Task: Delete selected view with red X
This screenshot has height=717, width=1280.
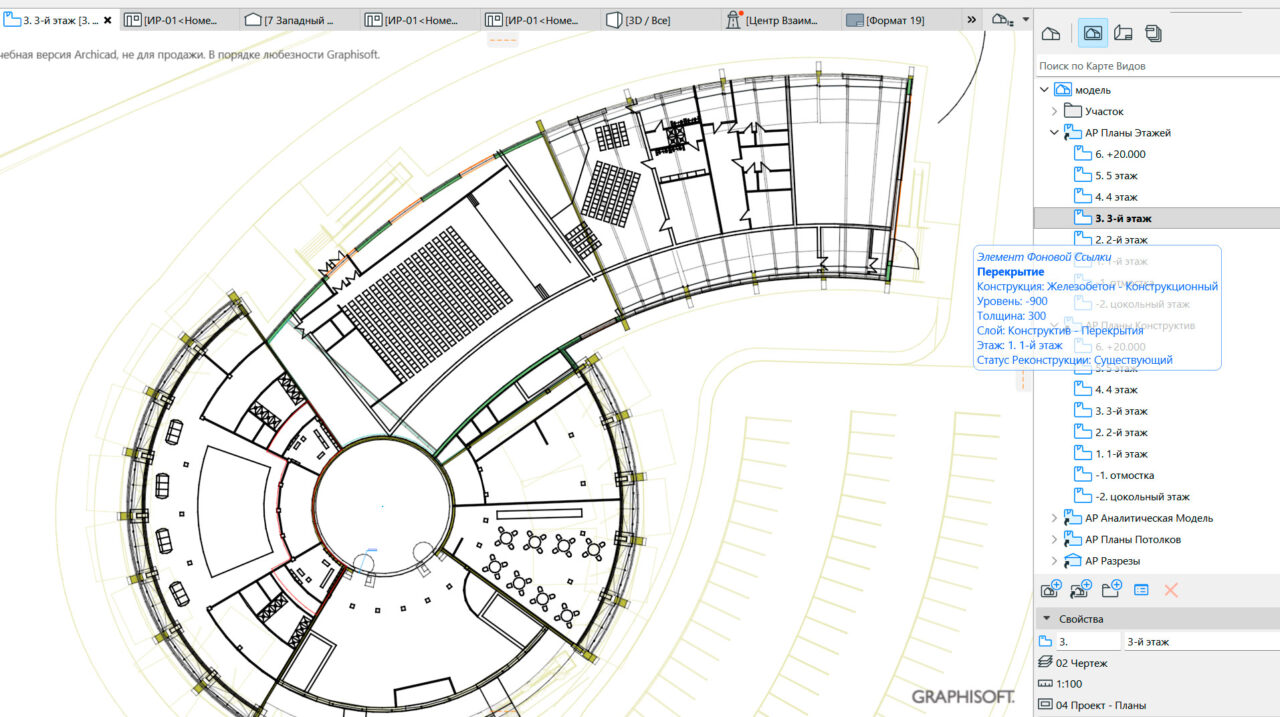Action: 1171,590
